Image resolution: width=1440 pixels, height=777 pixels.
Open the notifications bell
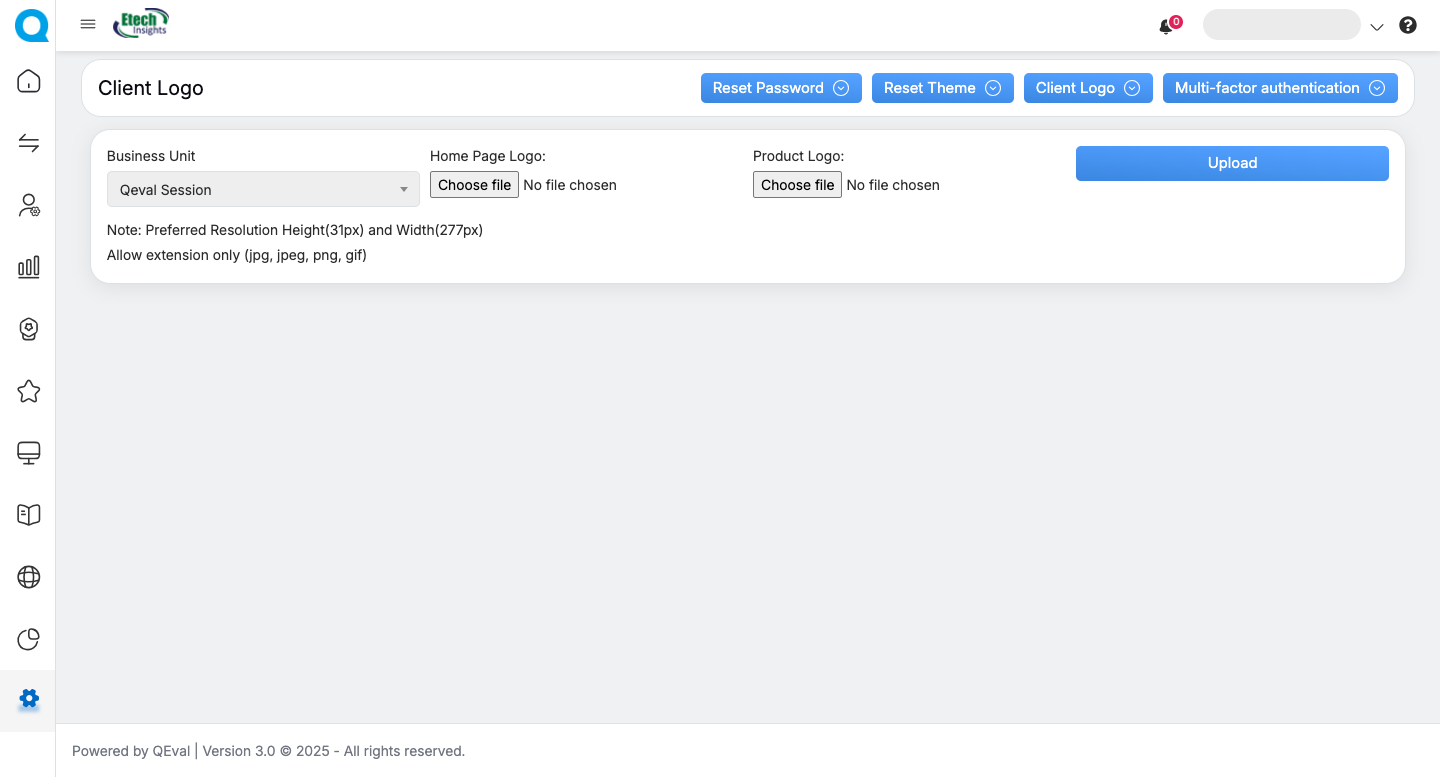1166,27
